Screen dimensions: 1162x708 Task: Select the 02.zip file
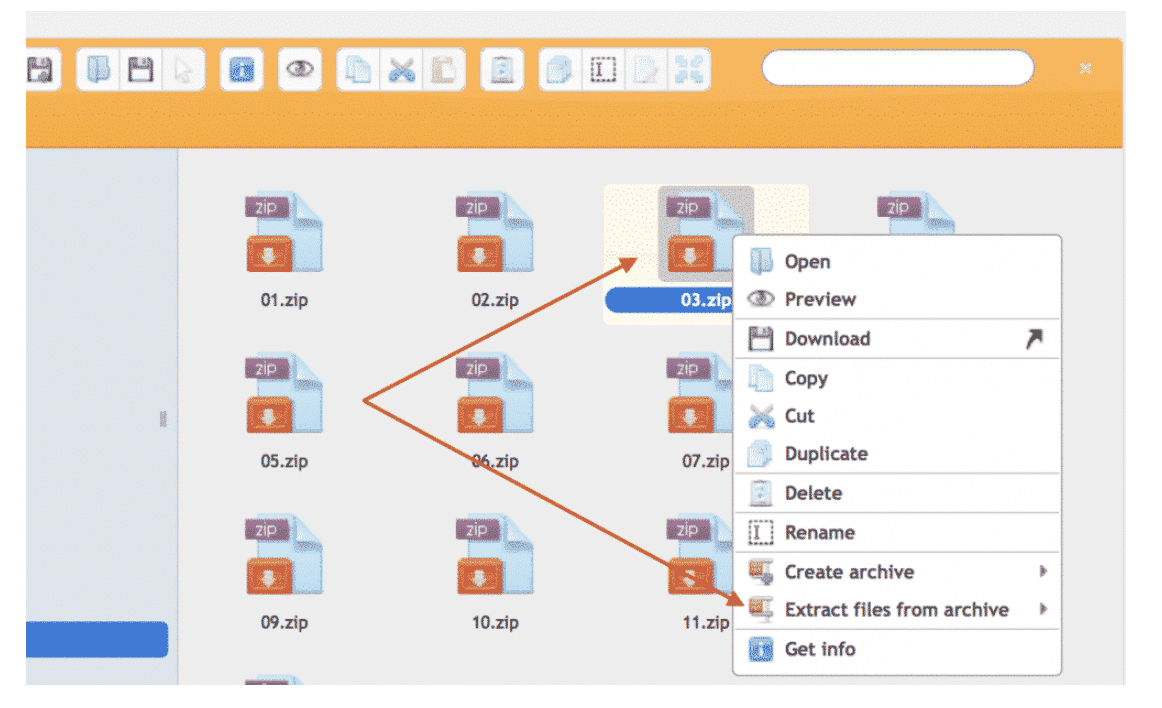click(494, 251)
